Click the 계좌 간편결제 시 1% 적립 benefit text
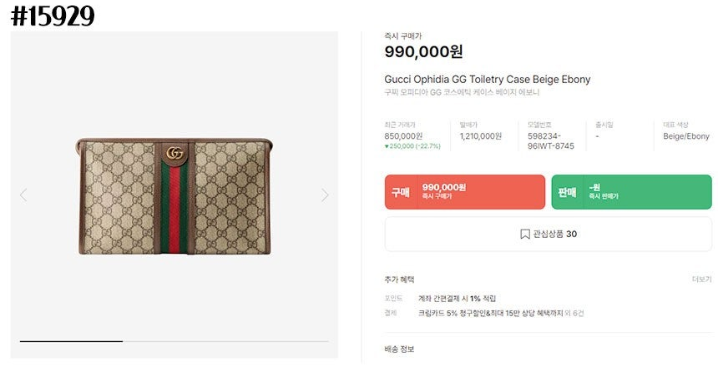718x388 pixels. pos(457,299)
